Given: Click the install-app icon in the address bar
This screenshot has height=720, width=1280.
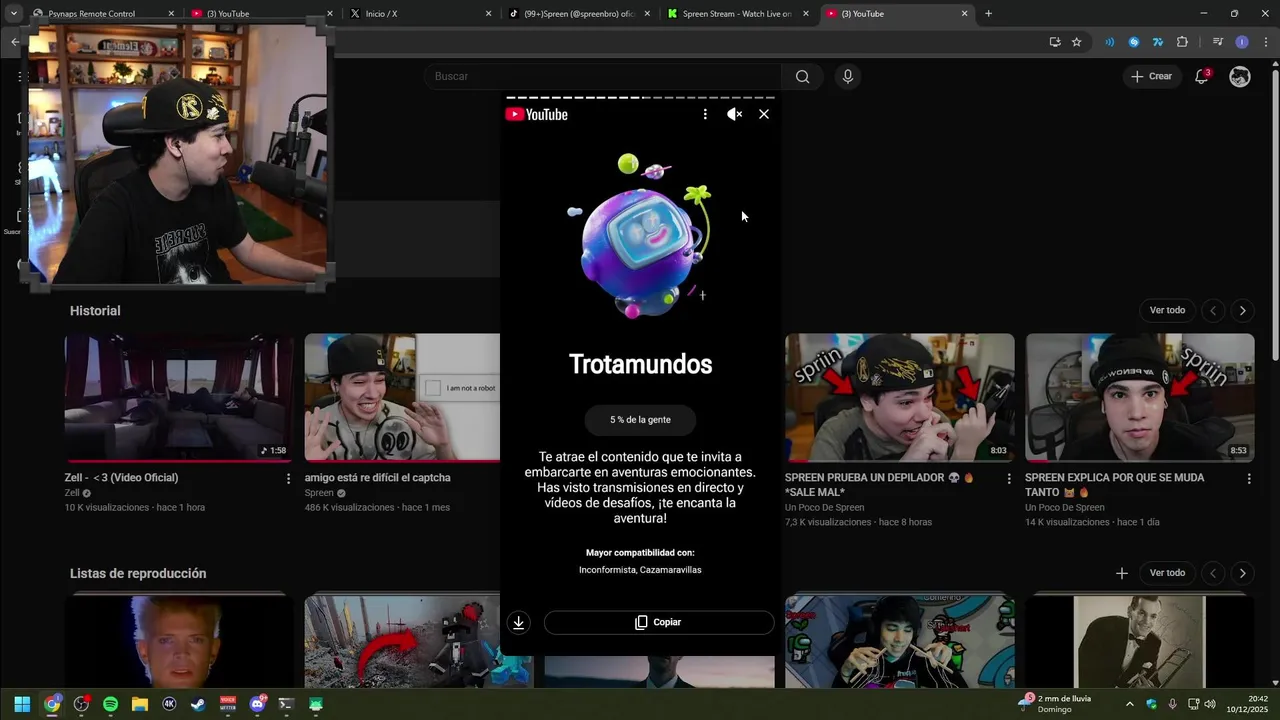Looking at the screenshot, I should tap(1055, 42).
